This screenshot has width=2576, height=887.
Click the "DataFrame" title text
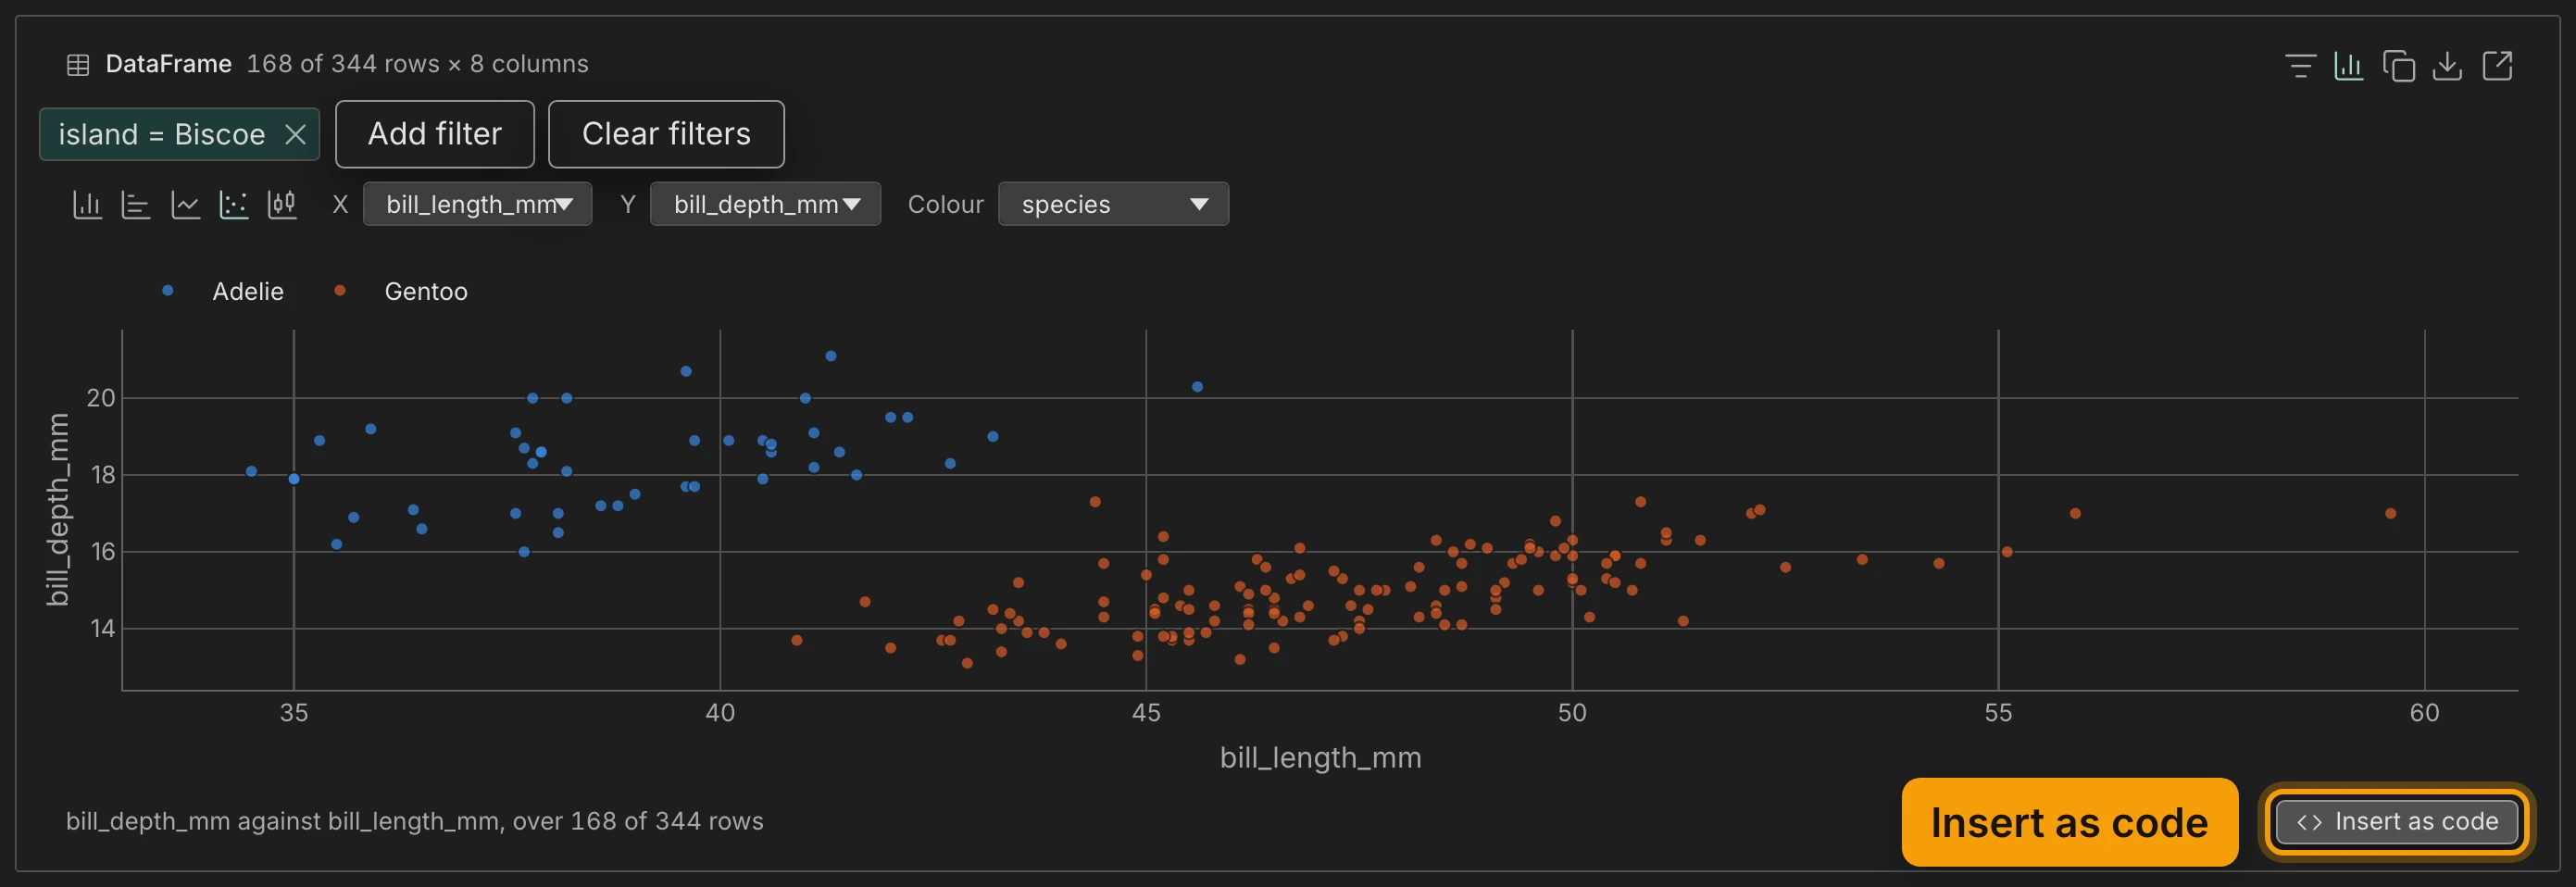(x=168, y=64)
